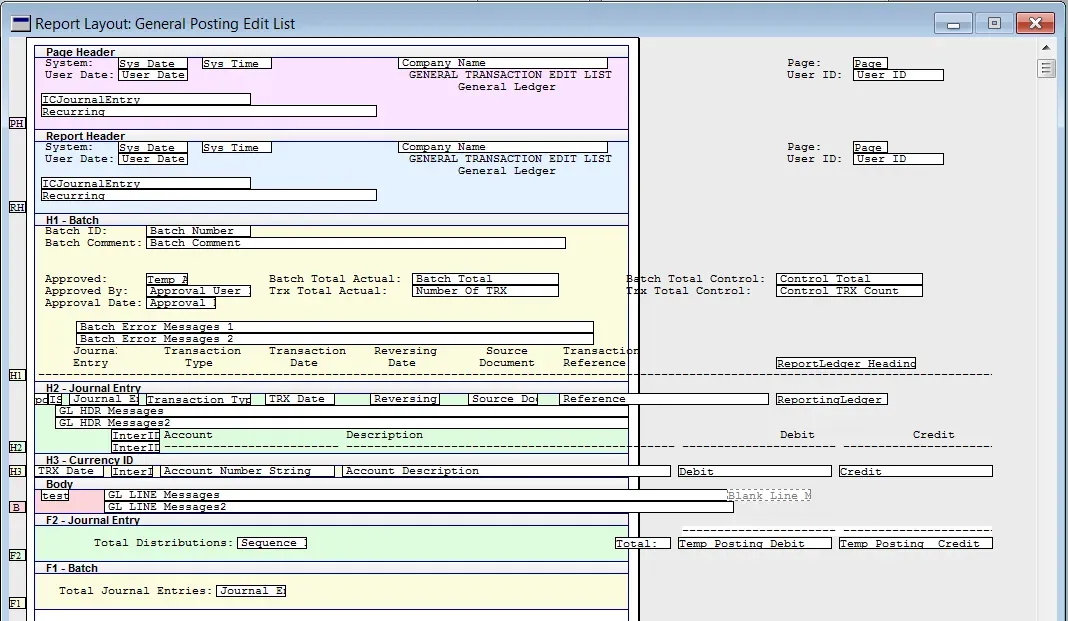The width and height of the screenshot is (1068, 621).
Task: Click the RH report header section marker
Action: pos(16,207)
